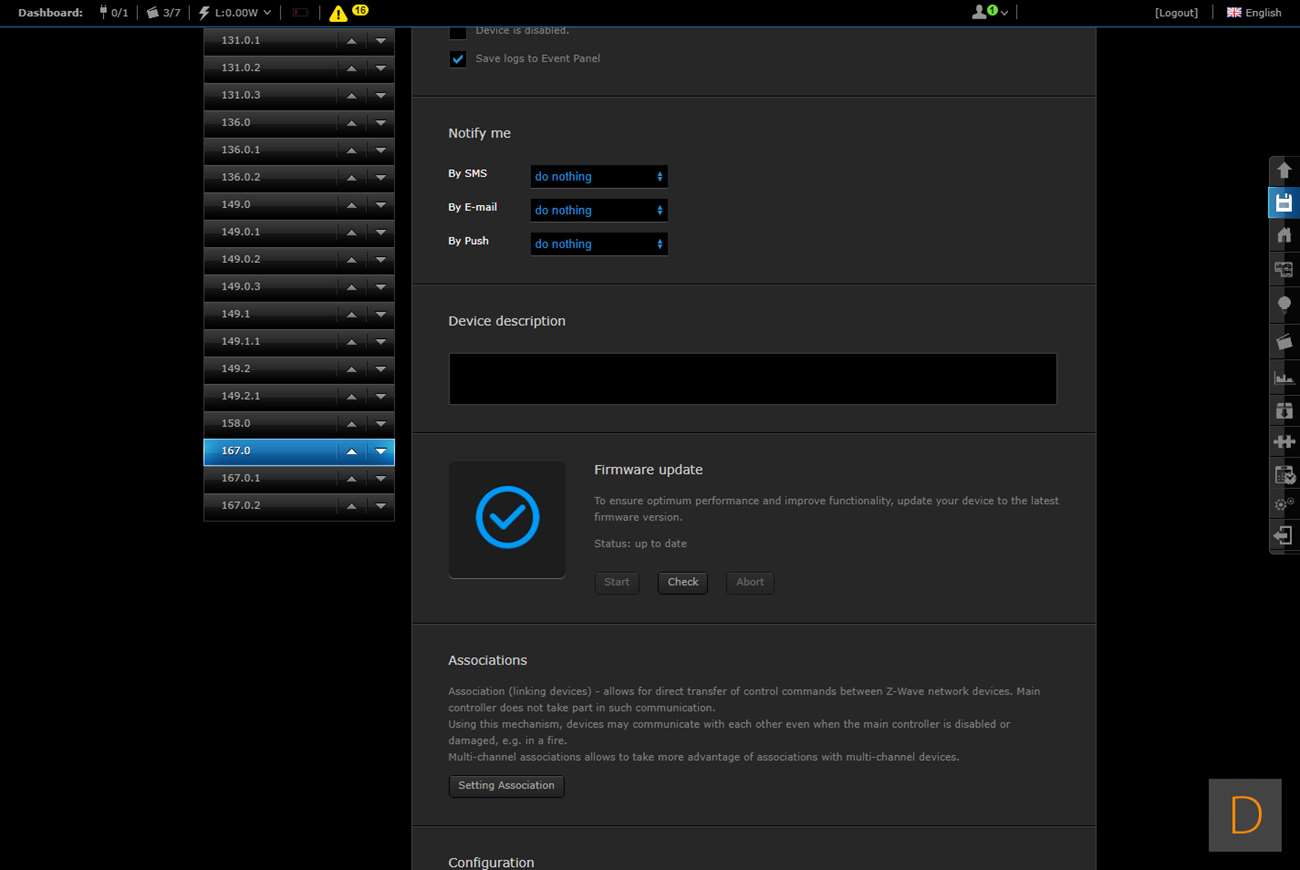Open the home icon in right sidebar
The width and height of the screenshot is (1300, 870).
(x=1284, y=235)
